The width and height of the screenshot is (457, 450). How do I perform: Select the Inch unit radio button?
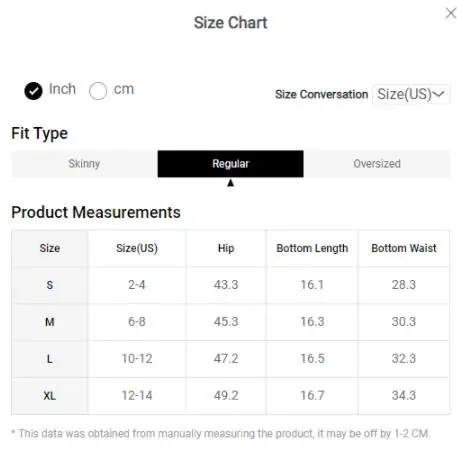33,91
